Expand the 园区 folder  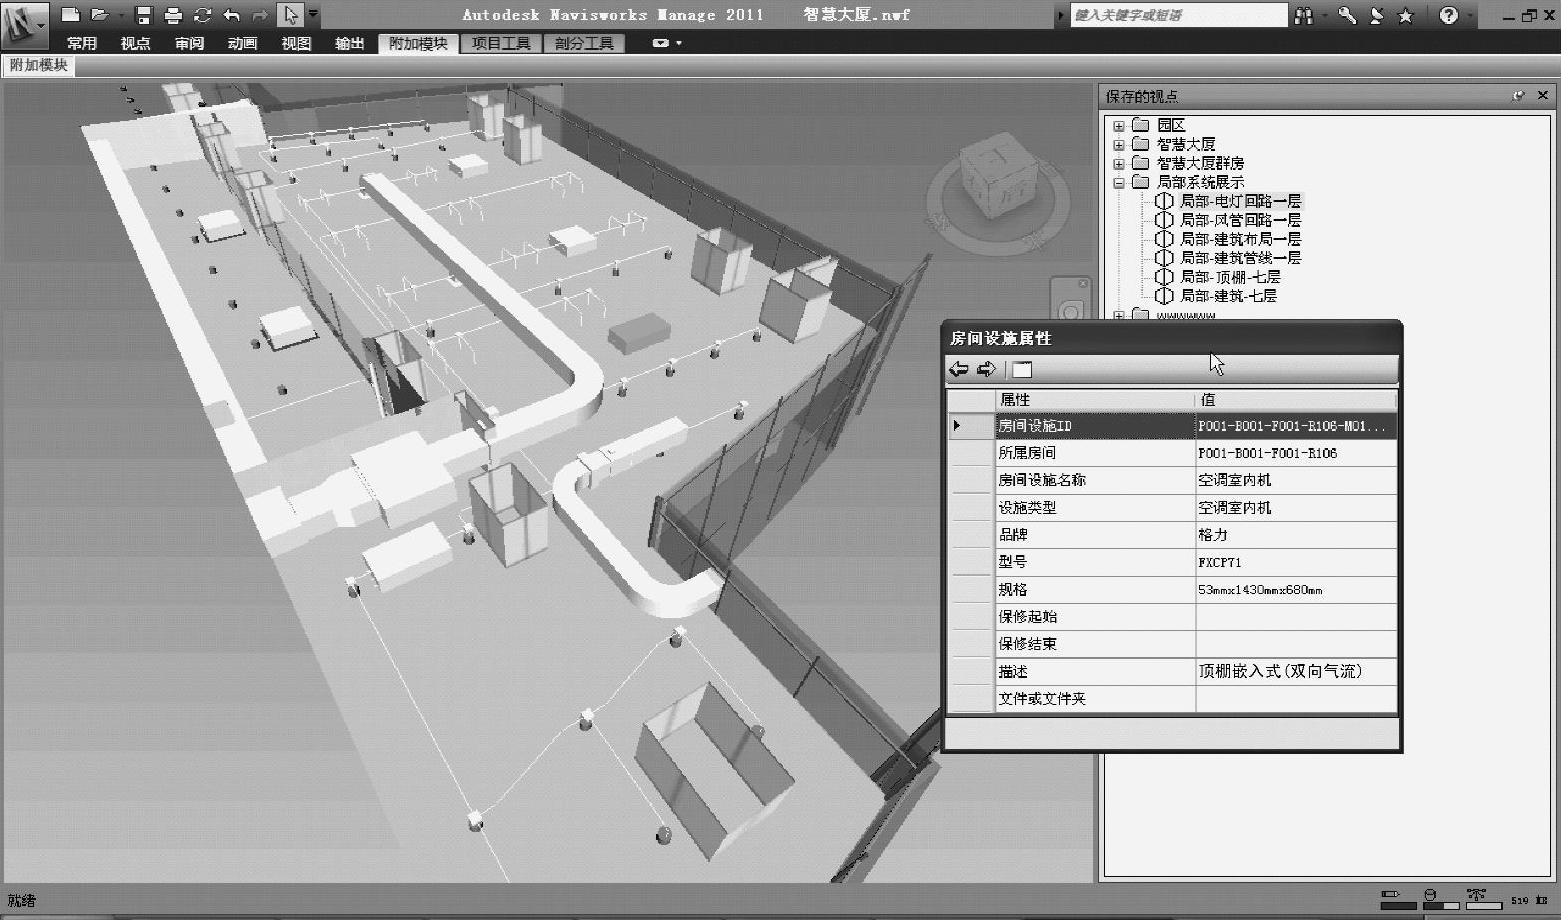[x=1118, y=126]
